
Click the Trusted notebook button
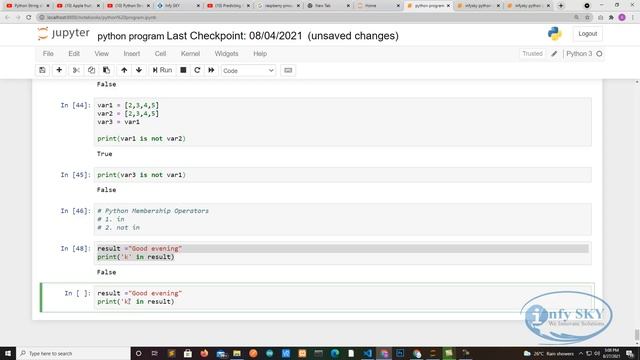click(x=532, y=54)
